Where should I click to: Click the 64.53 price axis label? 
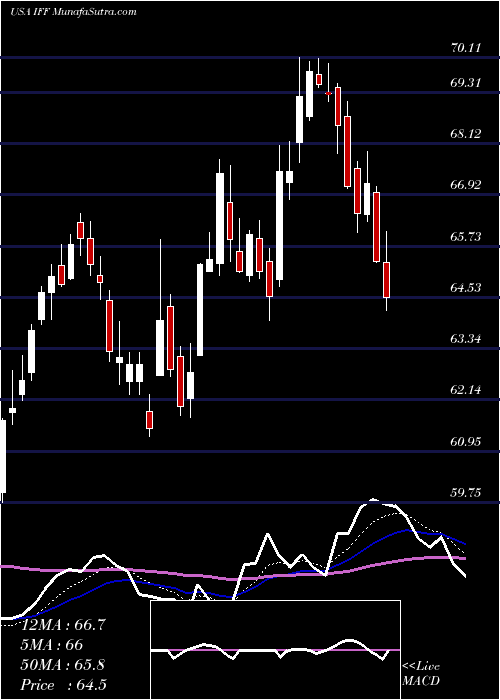(x=465, y=288)
